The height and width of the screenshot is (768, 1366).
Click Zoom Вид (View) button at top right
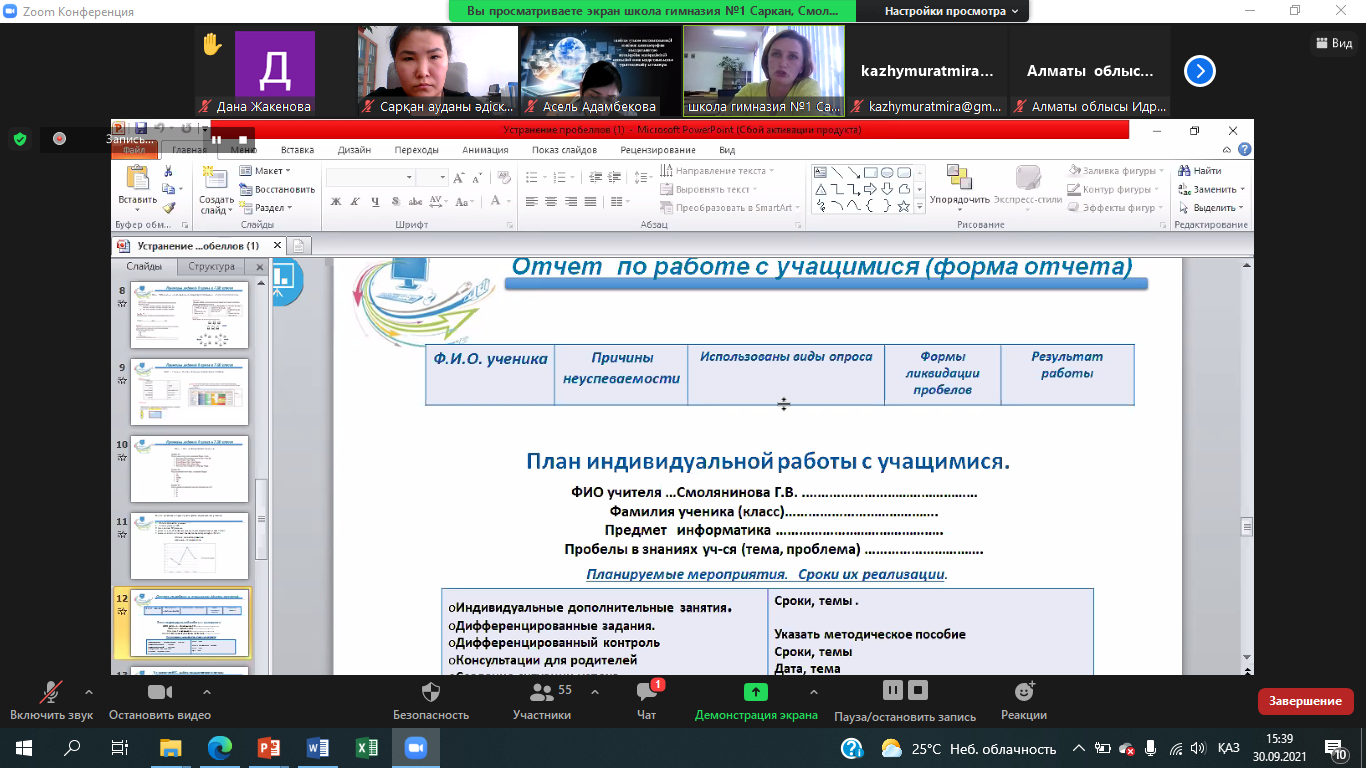coord(1332,43)
